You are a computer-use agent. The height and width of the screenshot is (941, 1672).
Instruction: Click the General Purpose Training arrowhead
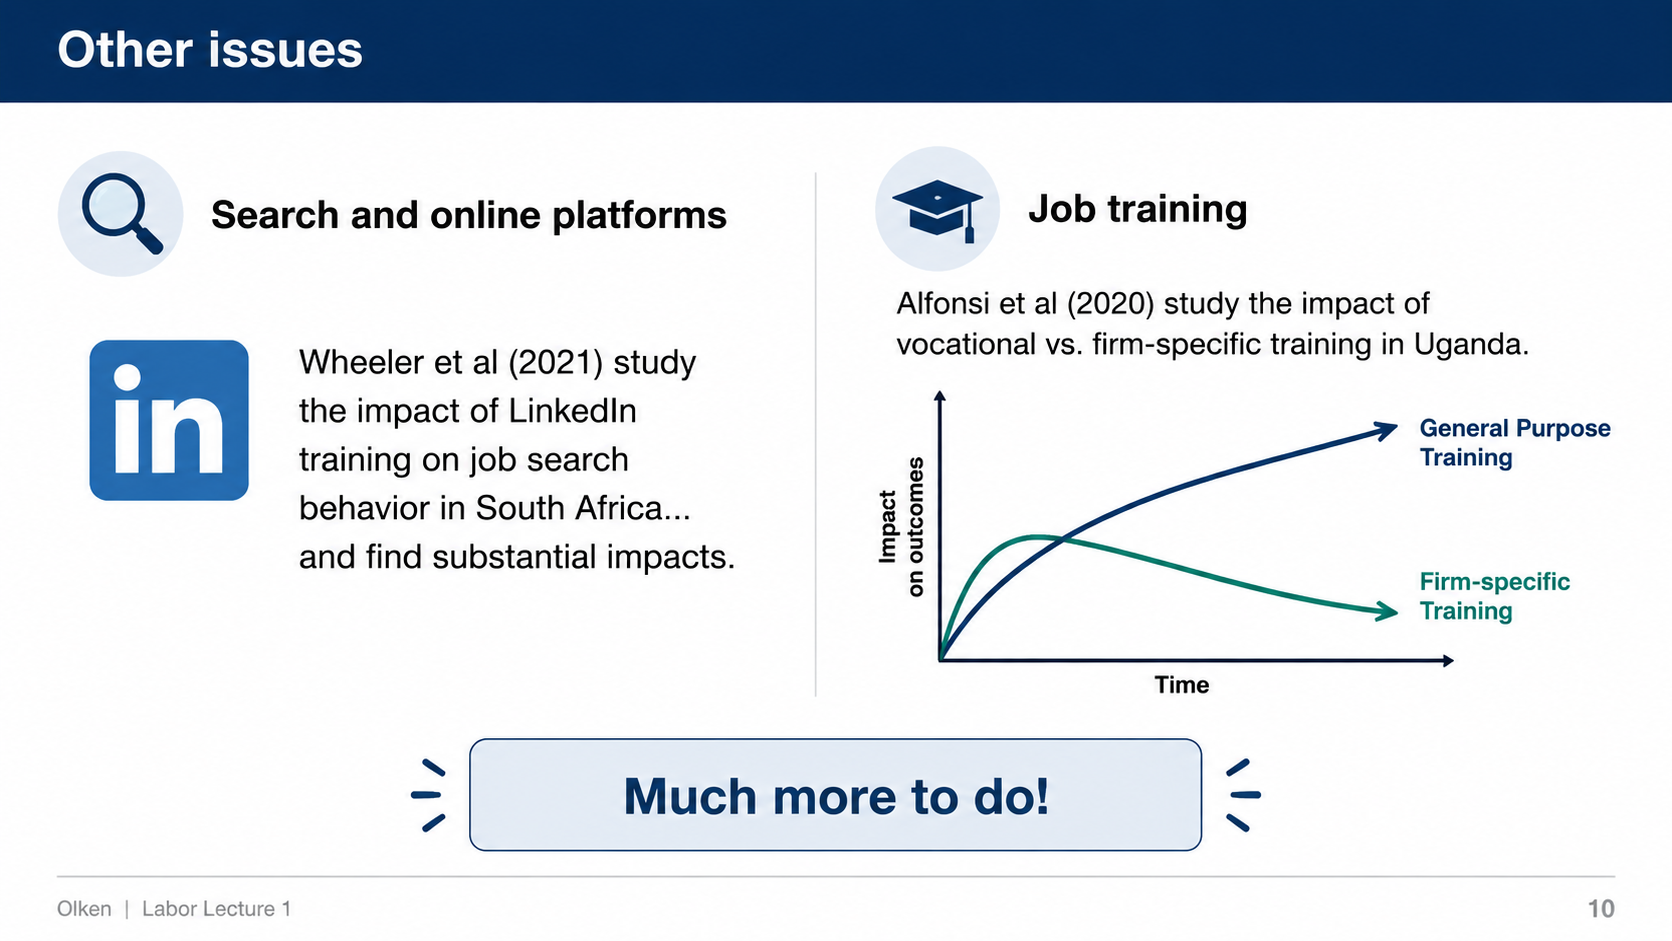1384,430
